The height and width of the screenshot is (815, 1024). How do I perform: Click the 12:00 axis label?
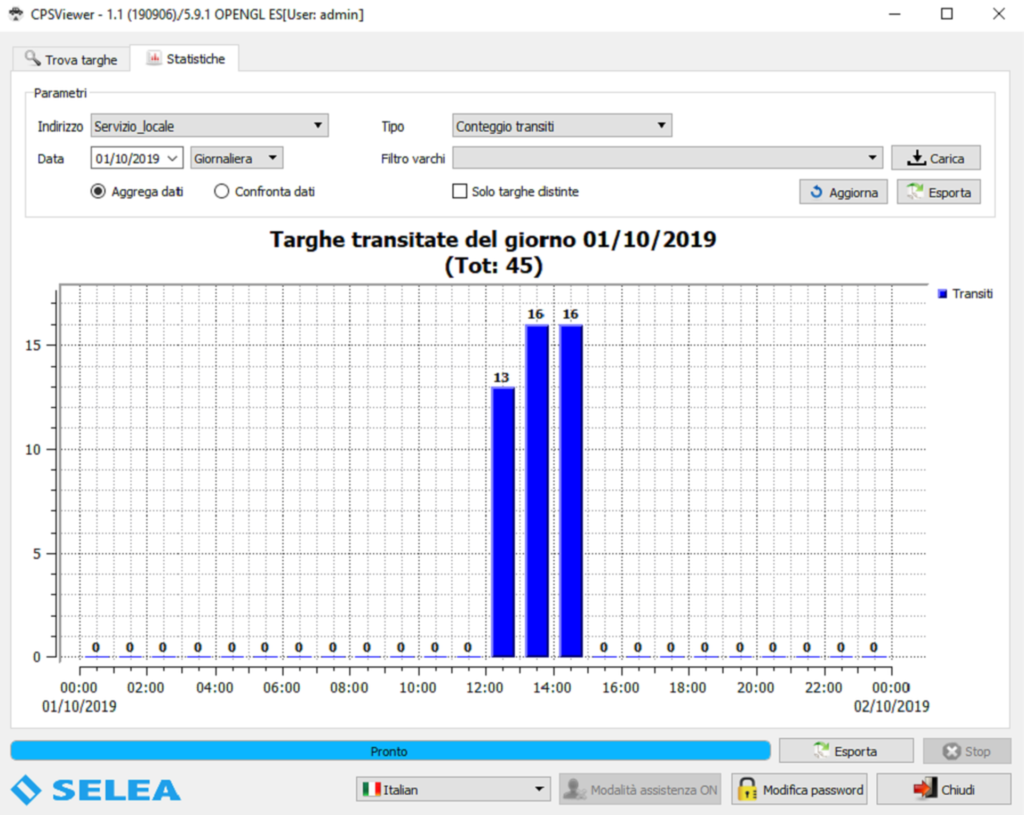(x=485, y=688)
